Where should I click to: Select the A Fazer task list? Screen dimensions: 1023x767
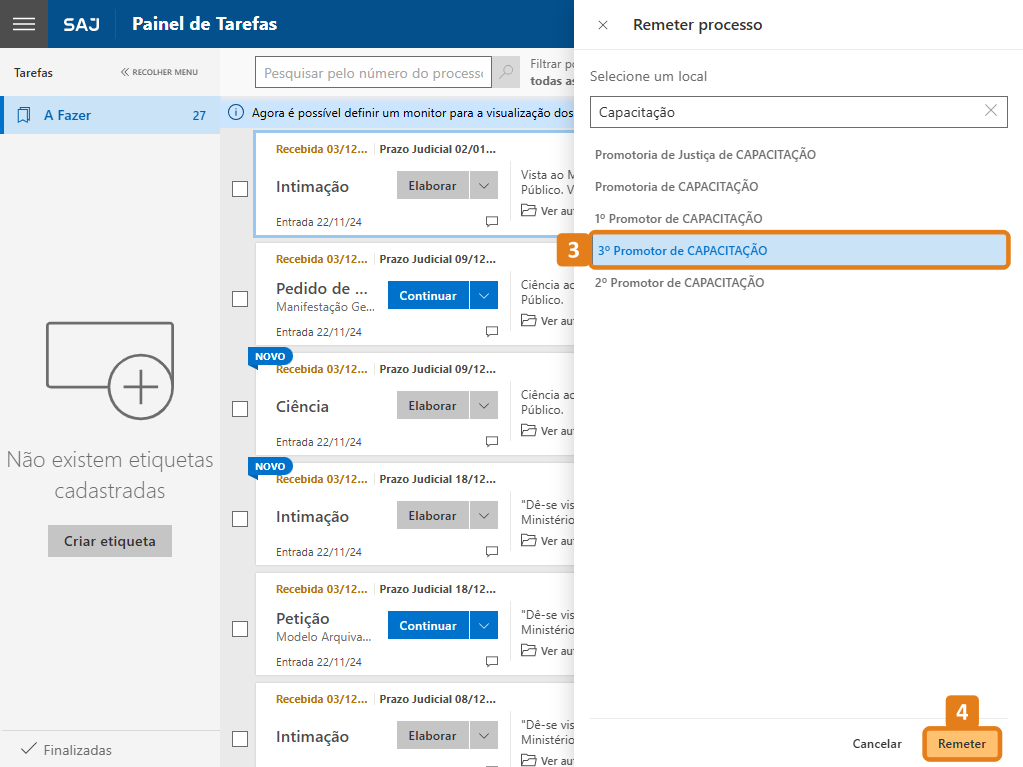coord(110,115)
